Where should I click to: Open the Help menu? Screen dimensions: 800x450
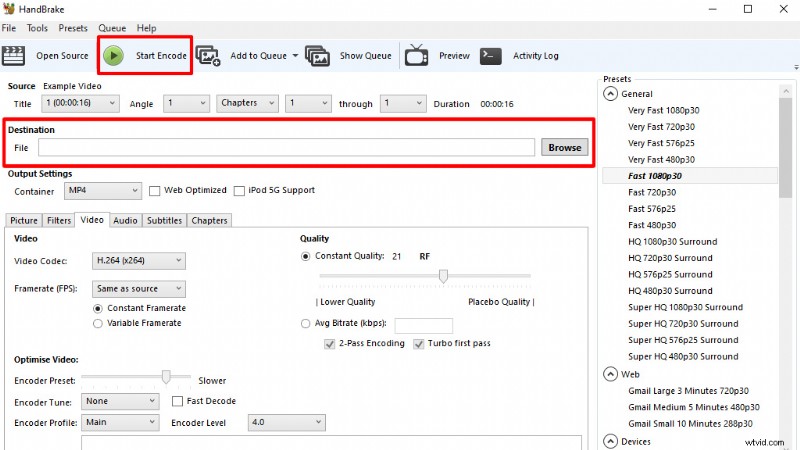pyautogui.click(x=146, y=28)
